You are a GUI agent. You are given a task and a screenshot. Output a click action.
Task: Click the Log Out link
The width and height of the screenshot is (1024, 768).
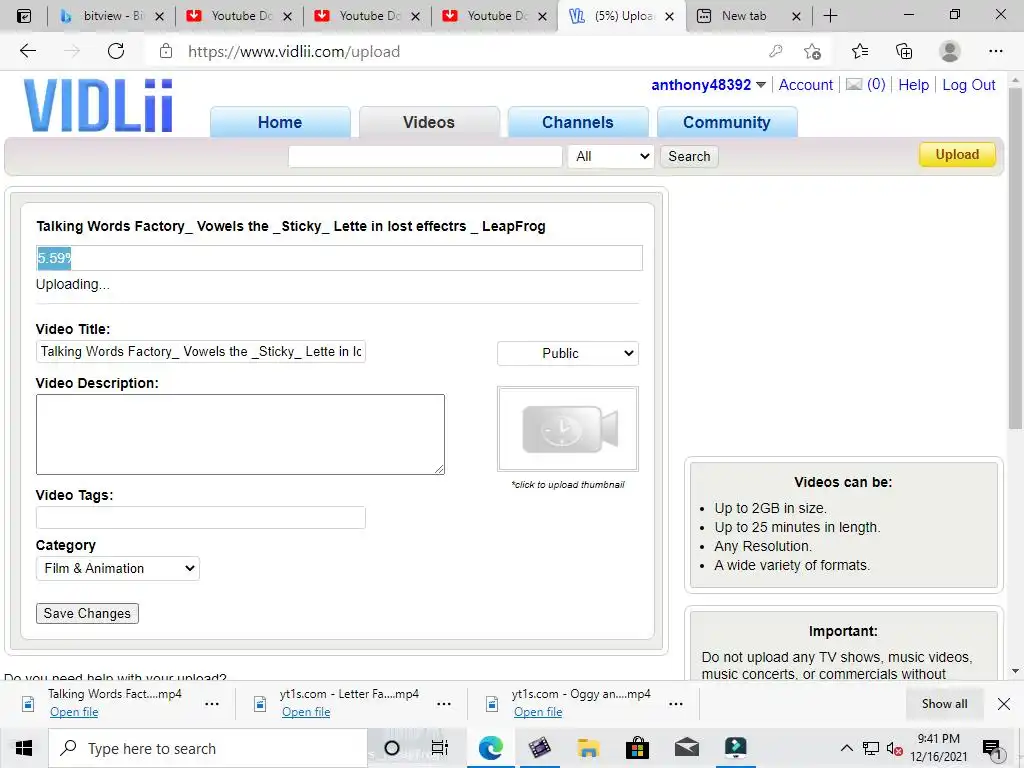[x=968, y=85]
